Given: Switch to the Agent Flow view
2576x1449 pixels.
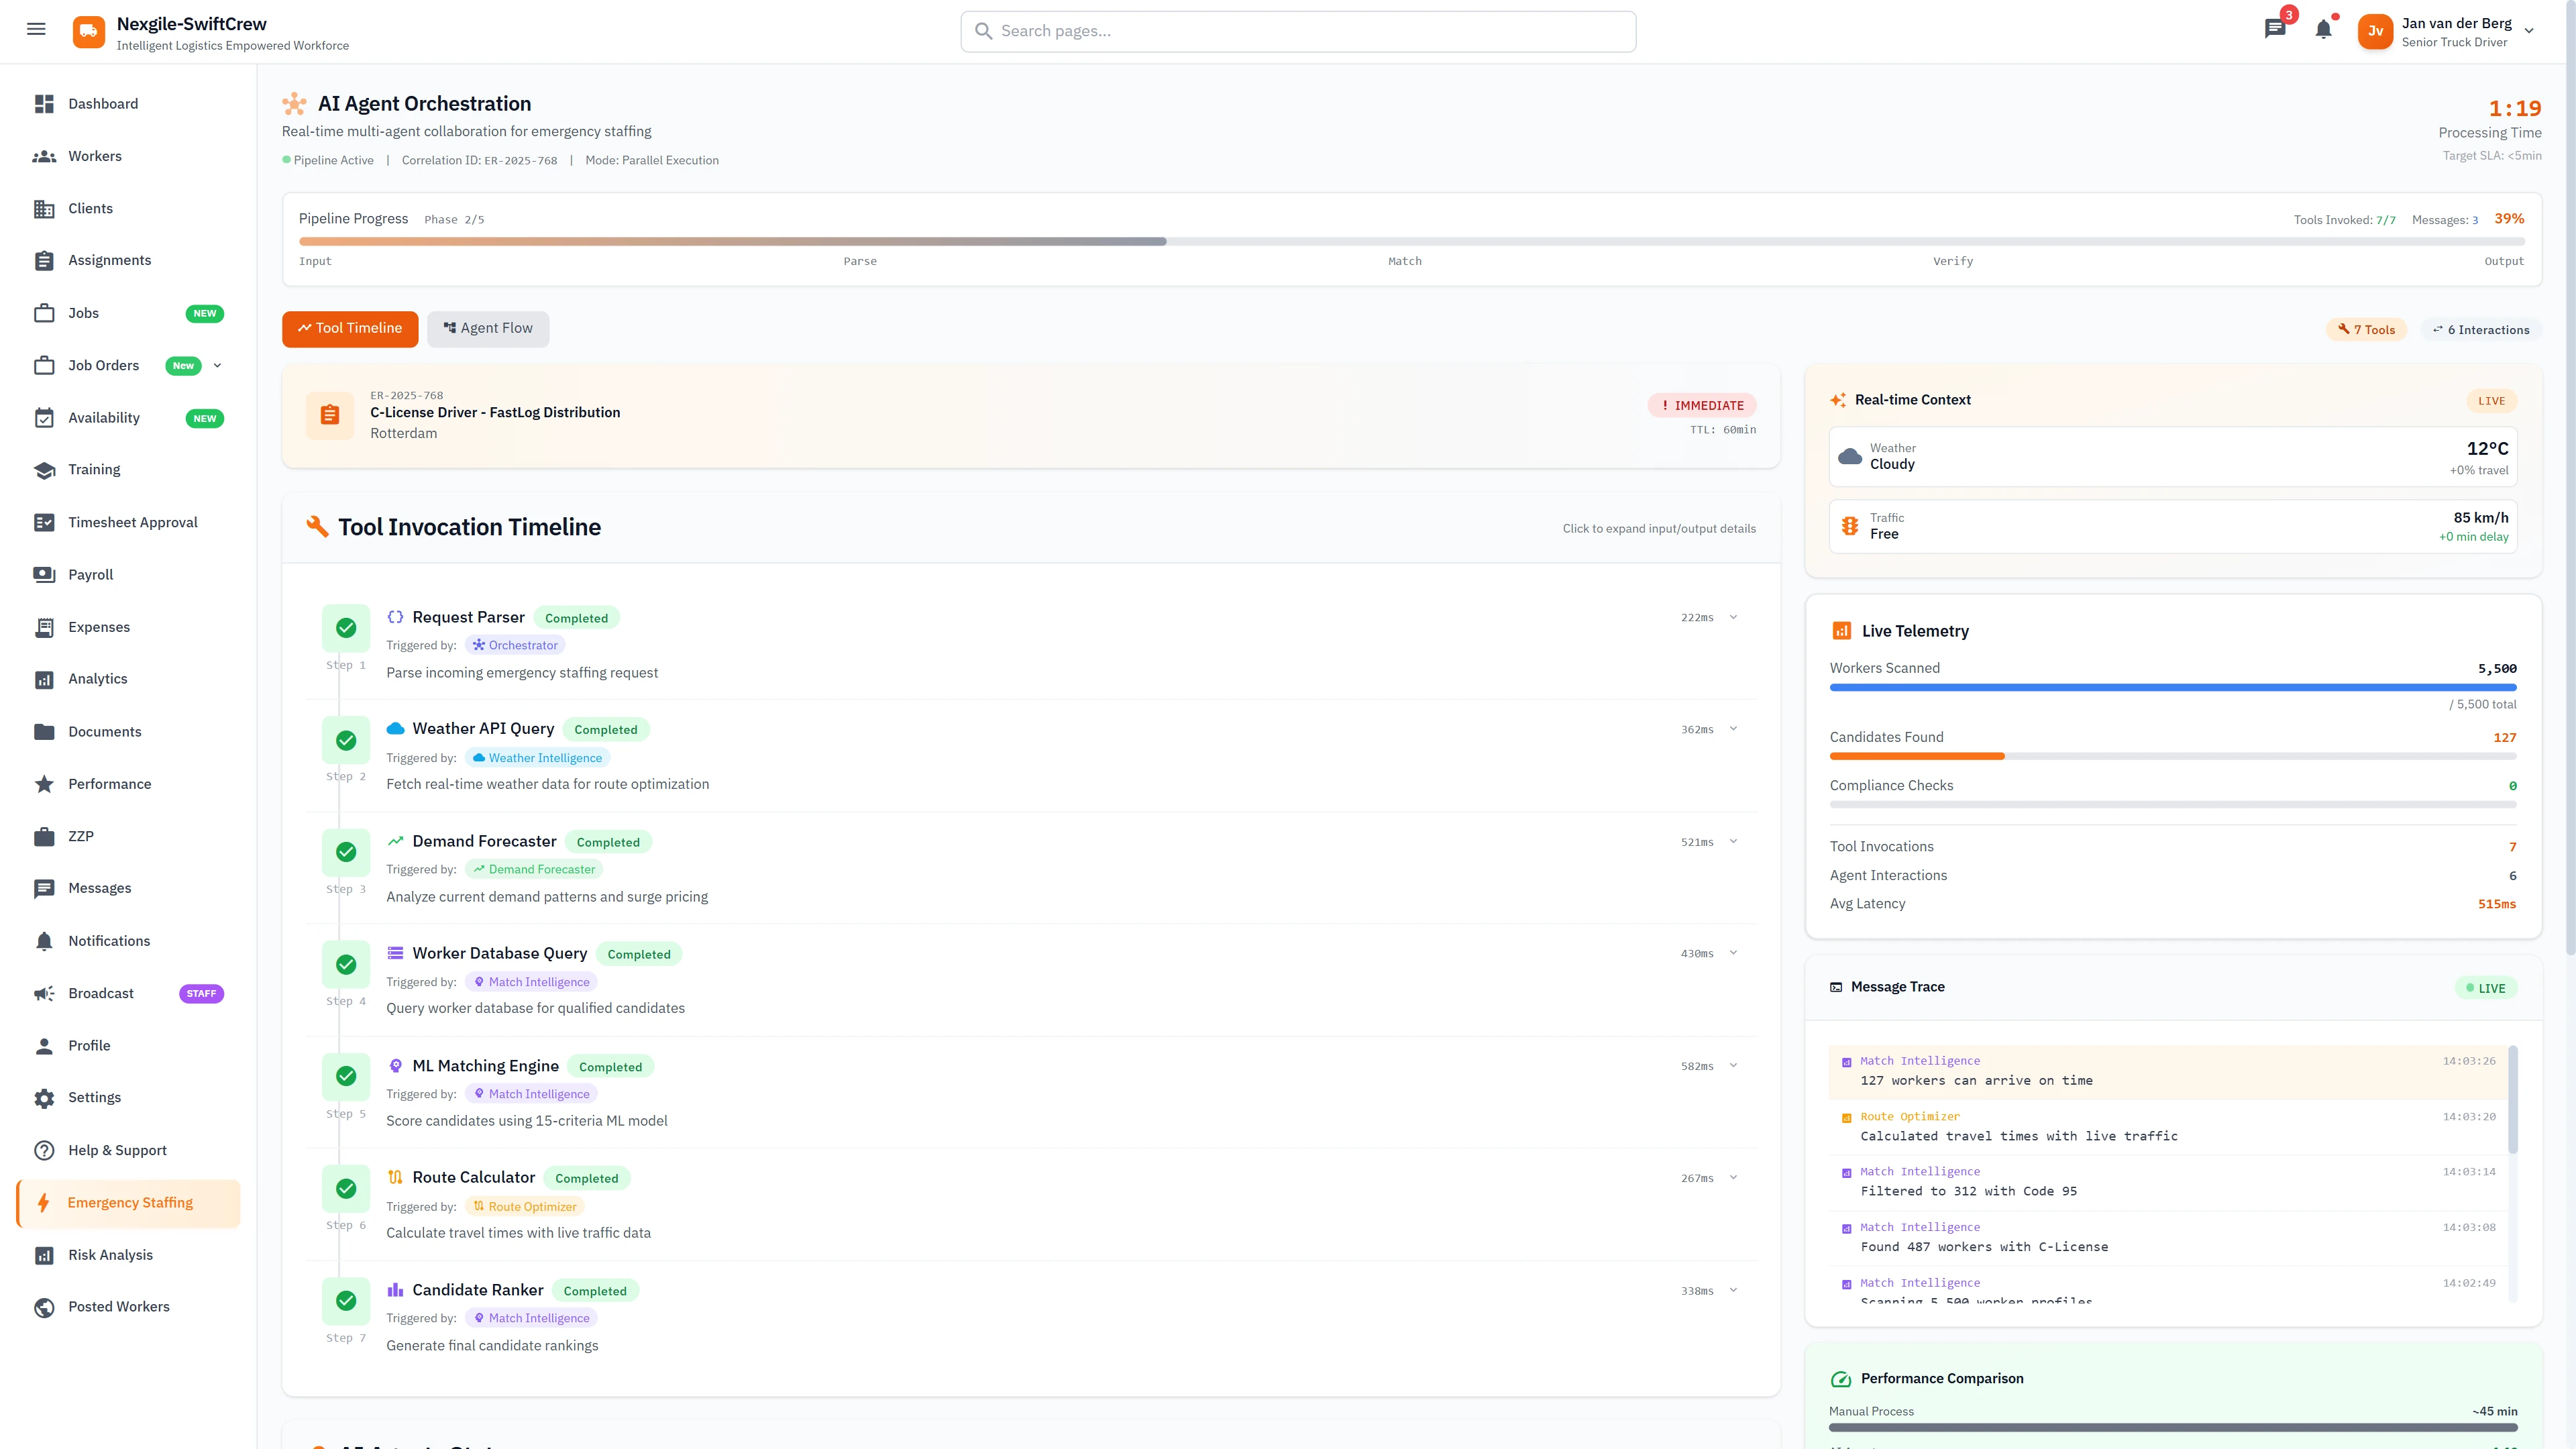Looking at the screenshot, I should [x=488, y=328].
